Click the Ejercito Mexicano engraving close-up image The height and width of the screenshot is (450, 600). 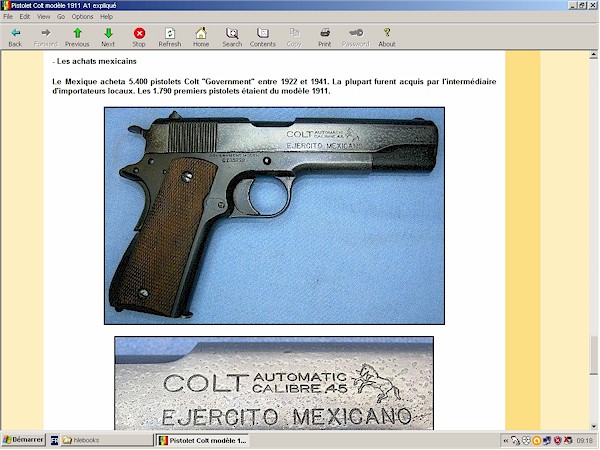tap(274, 383)
